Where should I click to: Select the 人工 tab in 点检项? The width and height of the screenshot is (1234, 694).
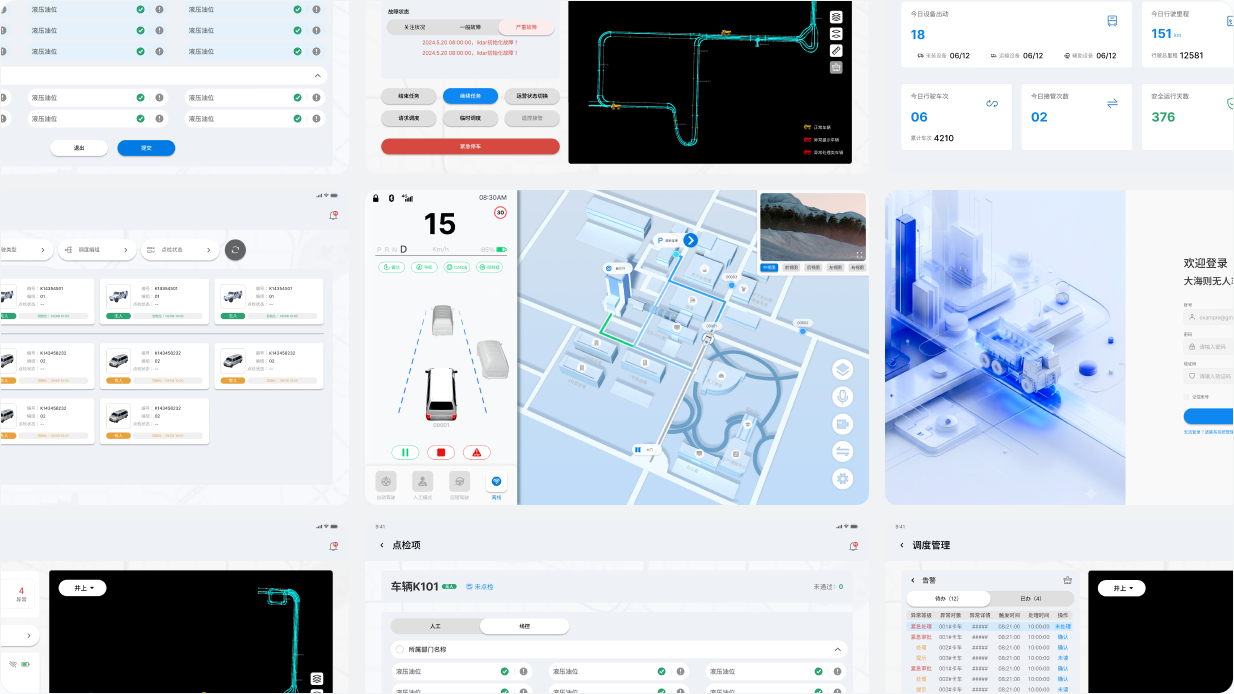pos(435,626)
